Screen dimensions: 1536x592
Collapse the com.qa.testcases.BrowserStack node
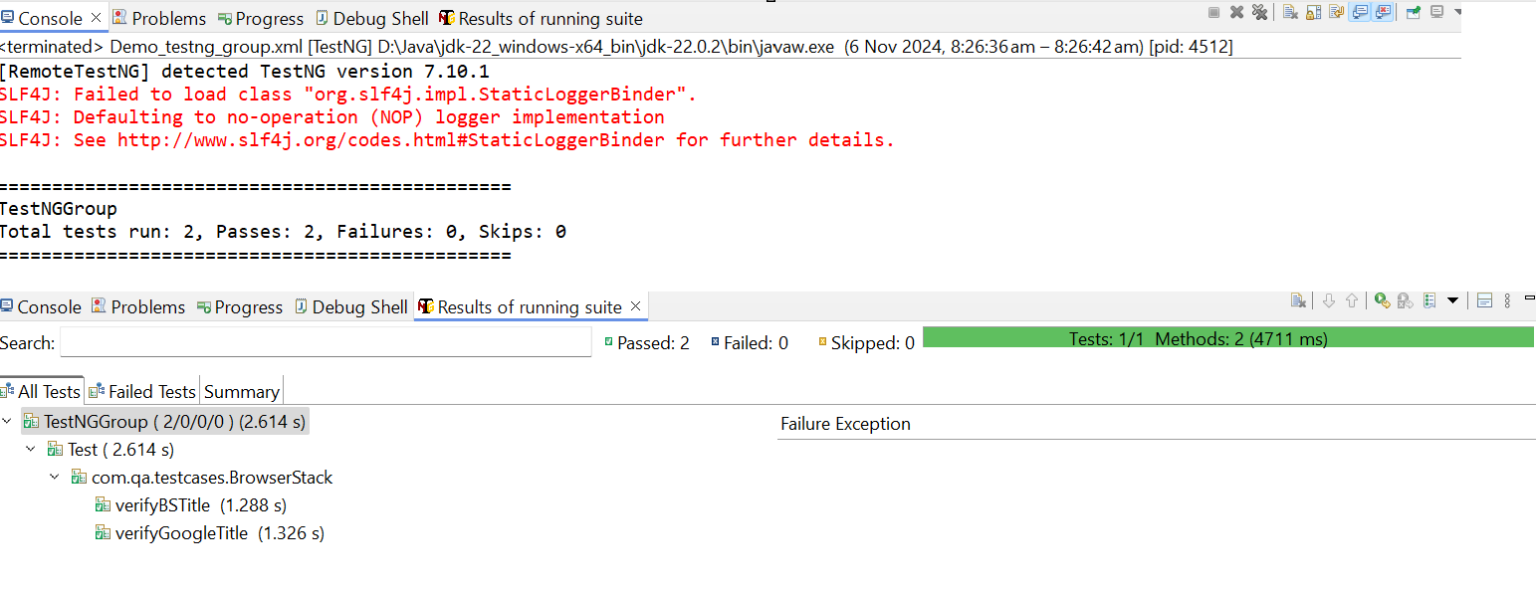pos(54,478)
